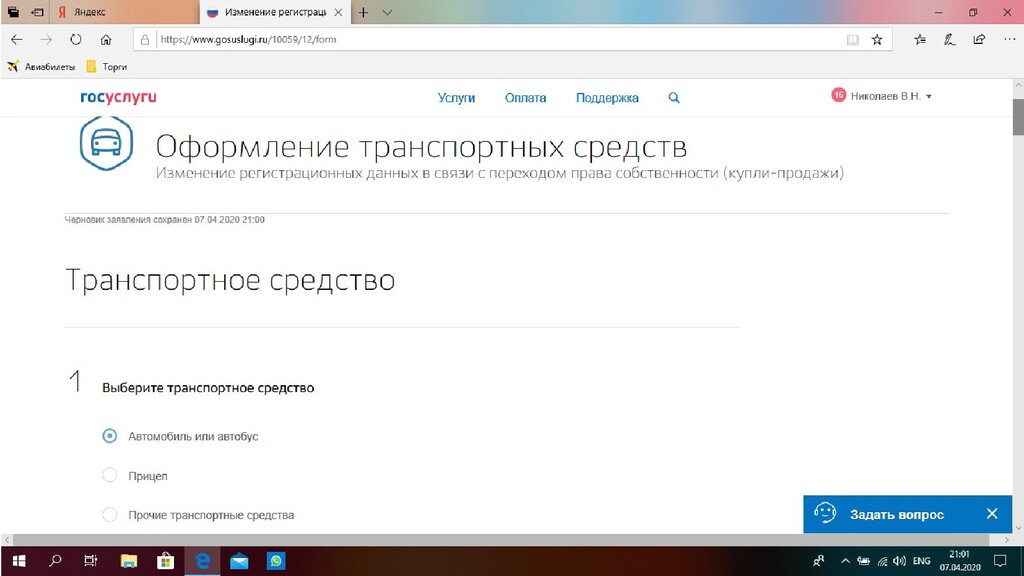Screen dimensions: 1024x576
Task: Select Прочие транспортные средства radio option
Action: [110, 515]
